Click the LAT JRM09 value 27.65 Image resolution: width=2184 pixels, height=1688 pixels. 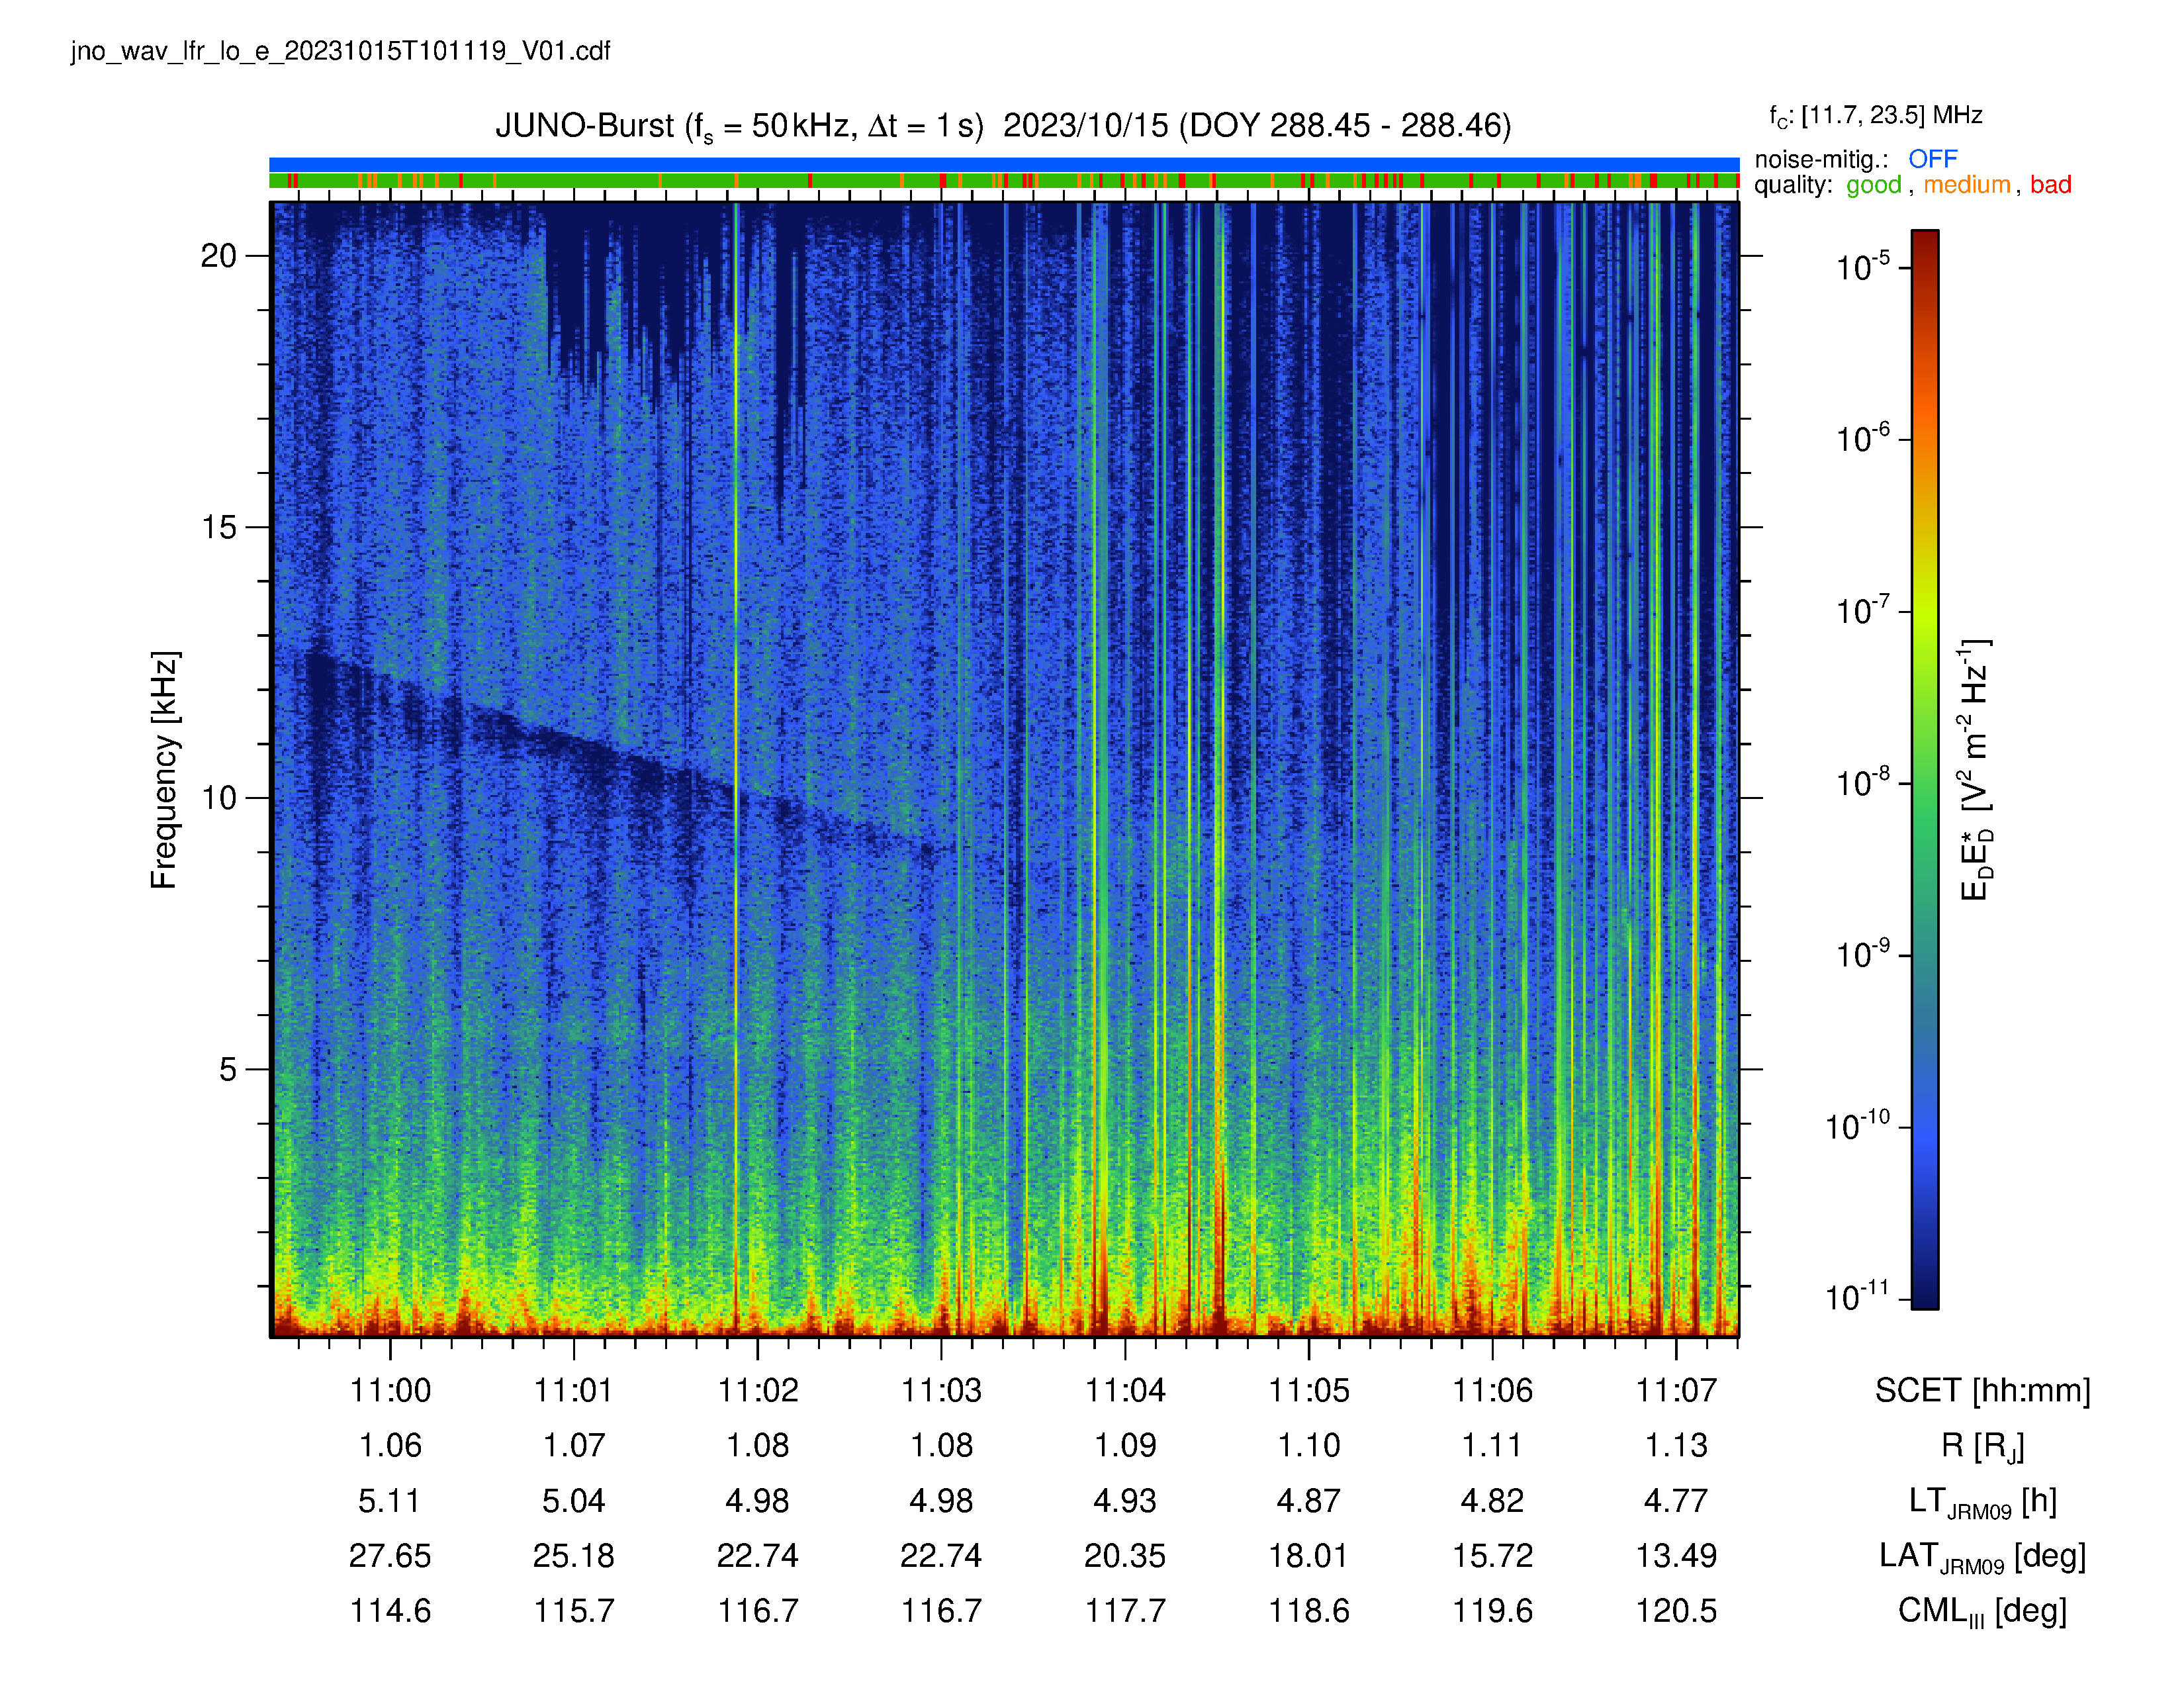pos(390,1556)
